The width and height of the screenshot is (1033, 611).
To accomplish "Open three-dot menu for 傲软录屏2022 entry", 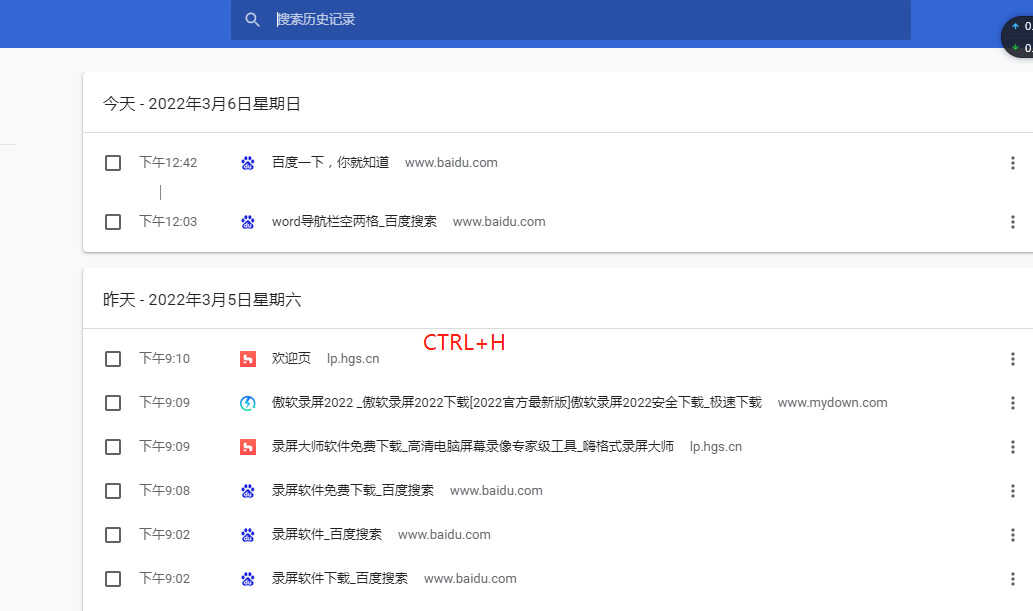I will tap(1013, 403).
